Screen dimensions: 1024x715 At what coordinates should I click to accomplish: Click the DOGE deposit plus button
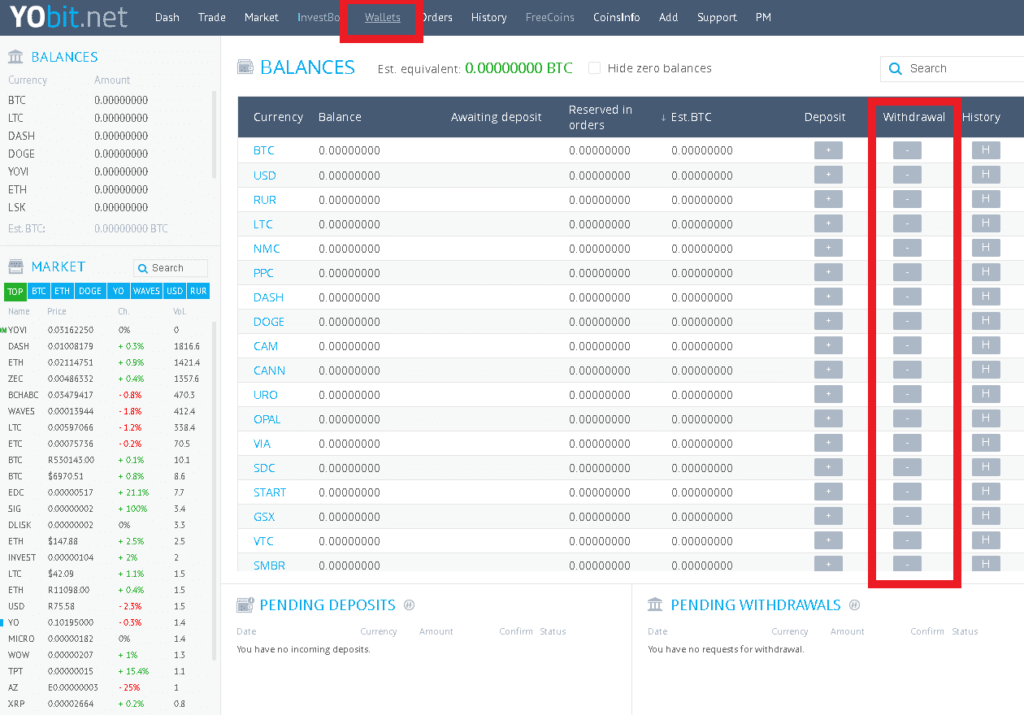(828, 321)
